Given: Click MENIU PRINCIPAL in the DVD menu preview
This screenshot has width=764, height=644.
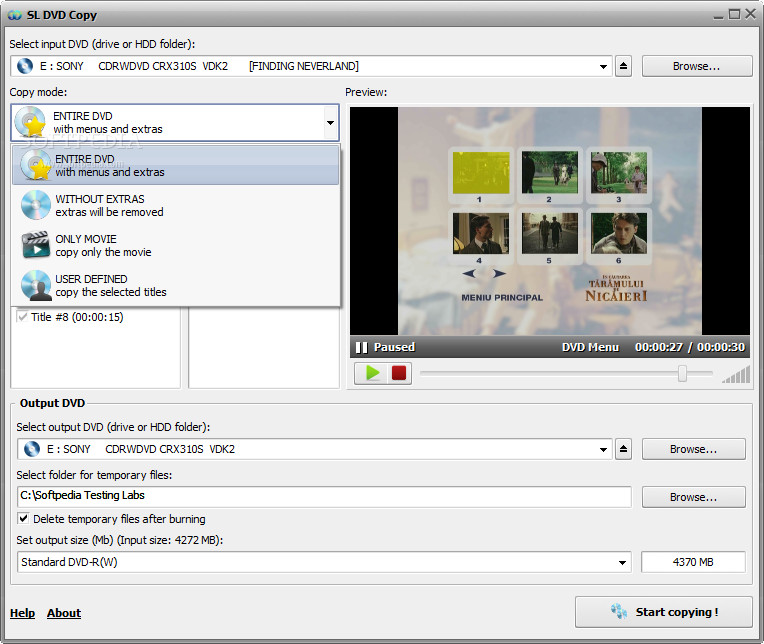Looking at the screenshot, I should (x=502, y=297).
